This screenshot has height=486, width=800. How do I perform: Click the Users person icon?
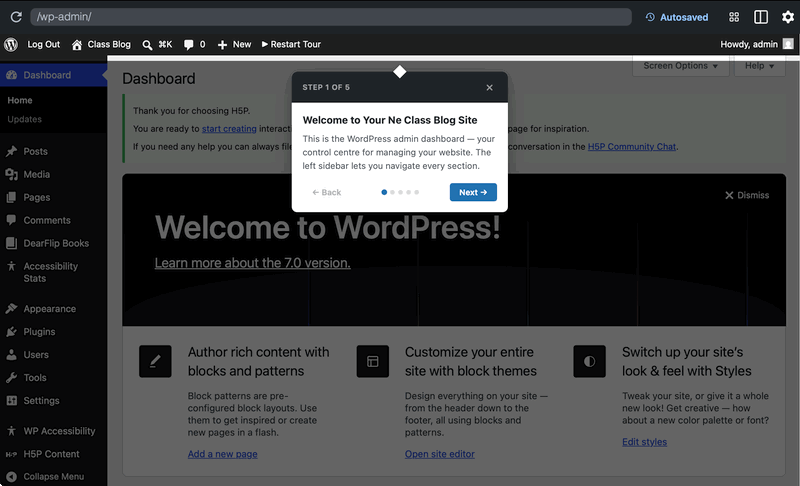[11, 354]
